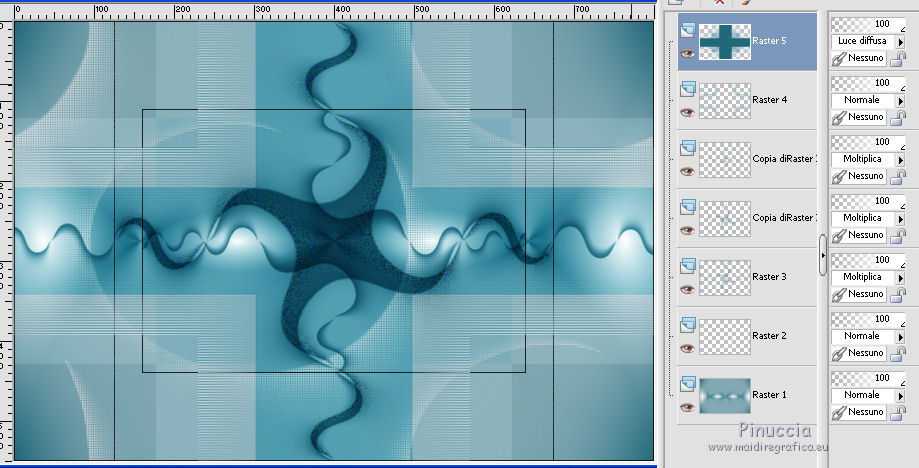Click the Nessuno link group button for Raster 2
This screenshot has width=919, height=468.
[859, 353]
